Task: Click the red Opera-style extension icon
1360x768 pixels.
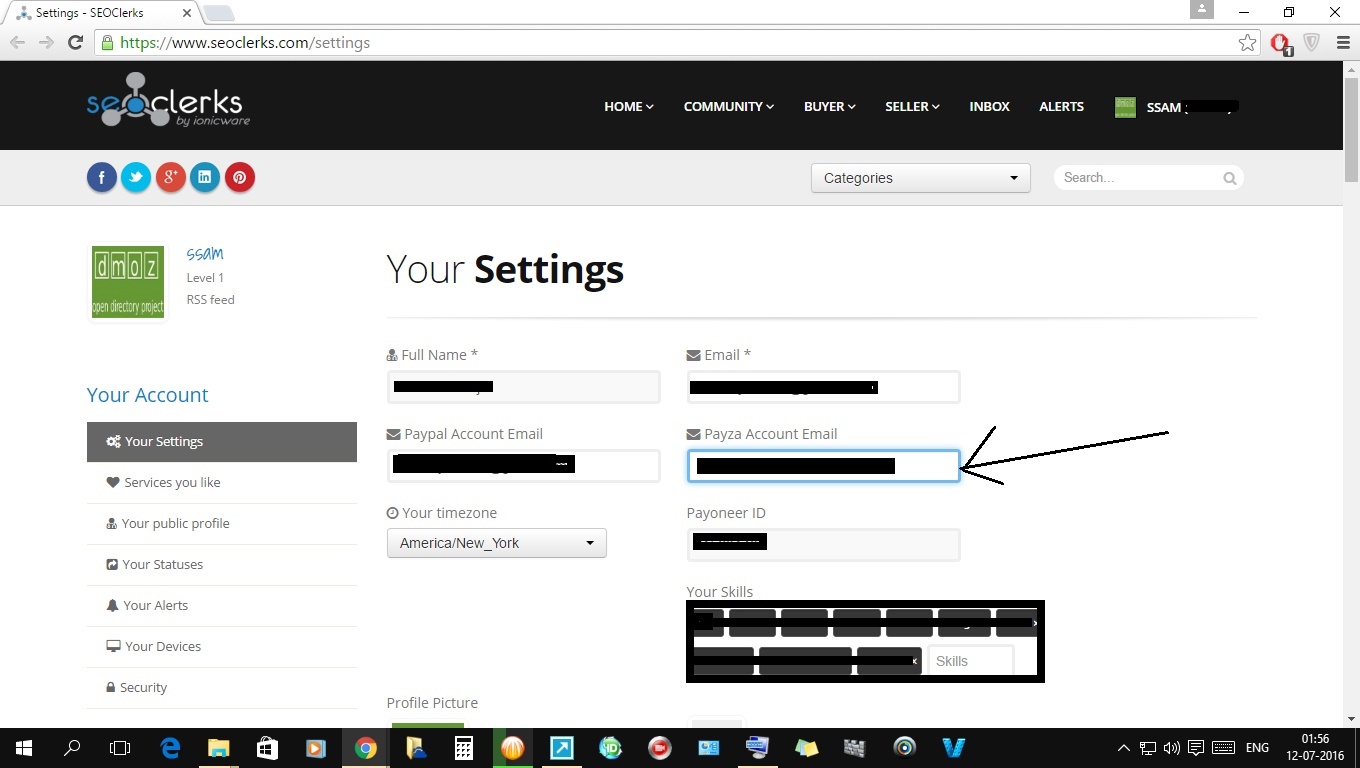Action: 1280,43
